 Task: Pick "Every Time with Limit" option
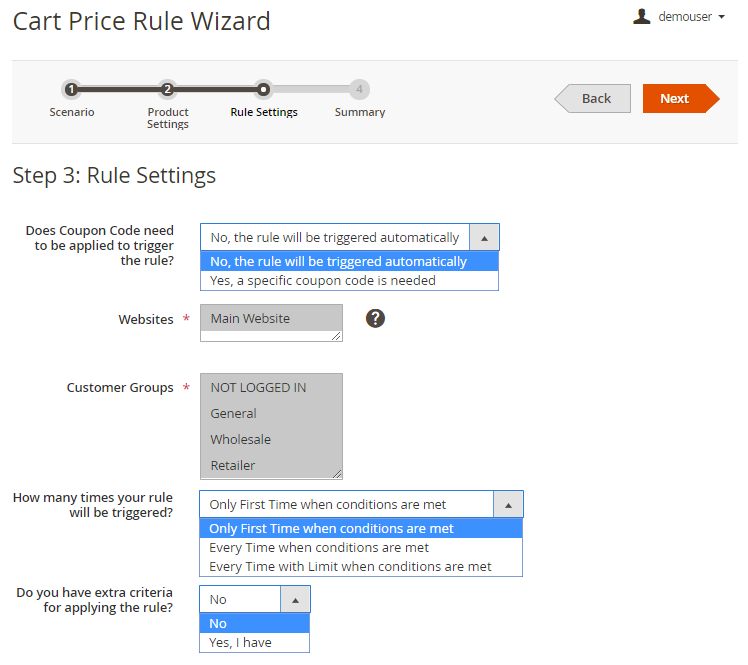tap(350, 567)
